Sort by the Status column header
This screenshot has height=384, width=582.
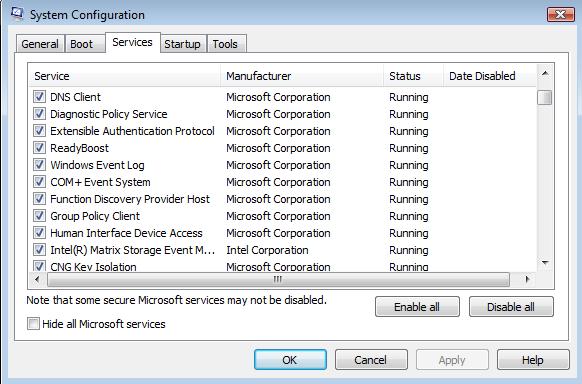[x=413, y=76]
